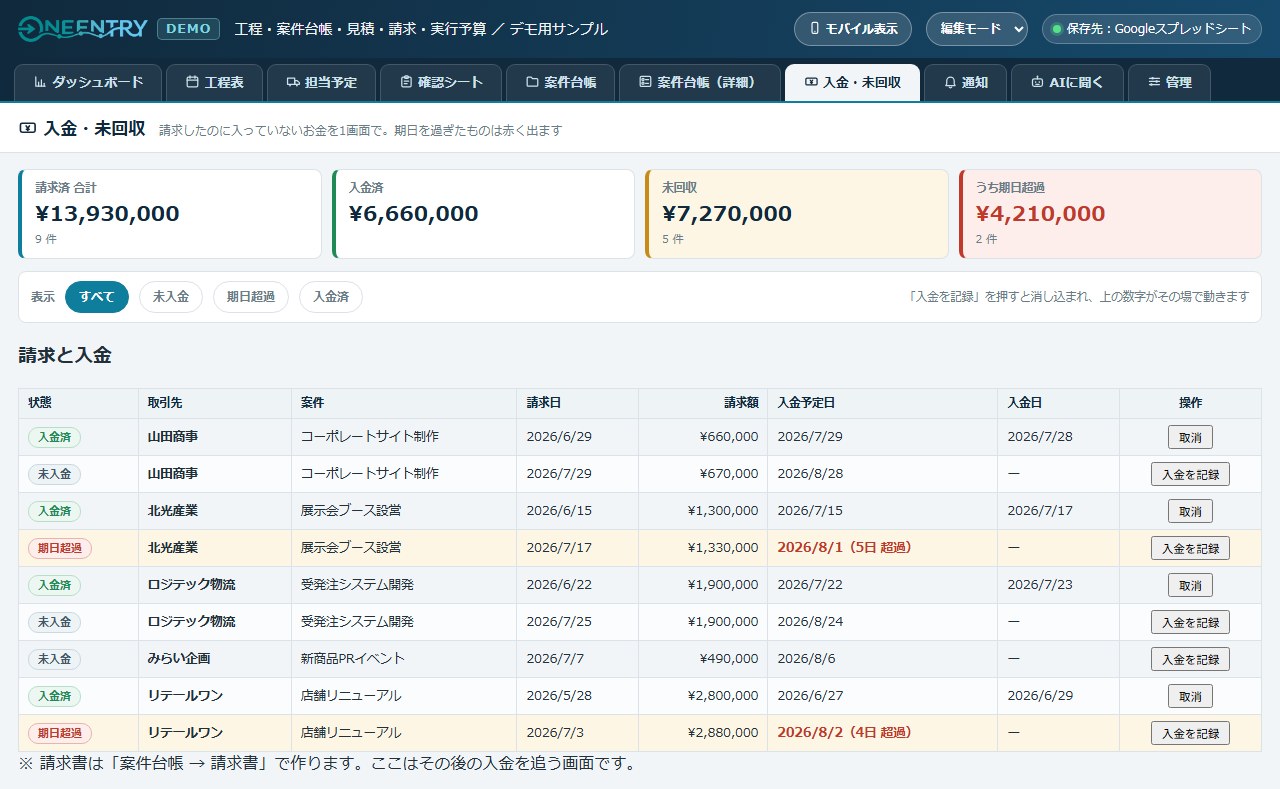The height and width of the screenshot is (789, 1280).
Task: Click the 入金済 ¥6,660,000 summary card
Action: pos(483,214)
